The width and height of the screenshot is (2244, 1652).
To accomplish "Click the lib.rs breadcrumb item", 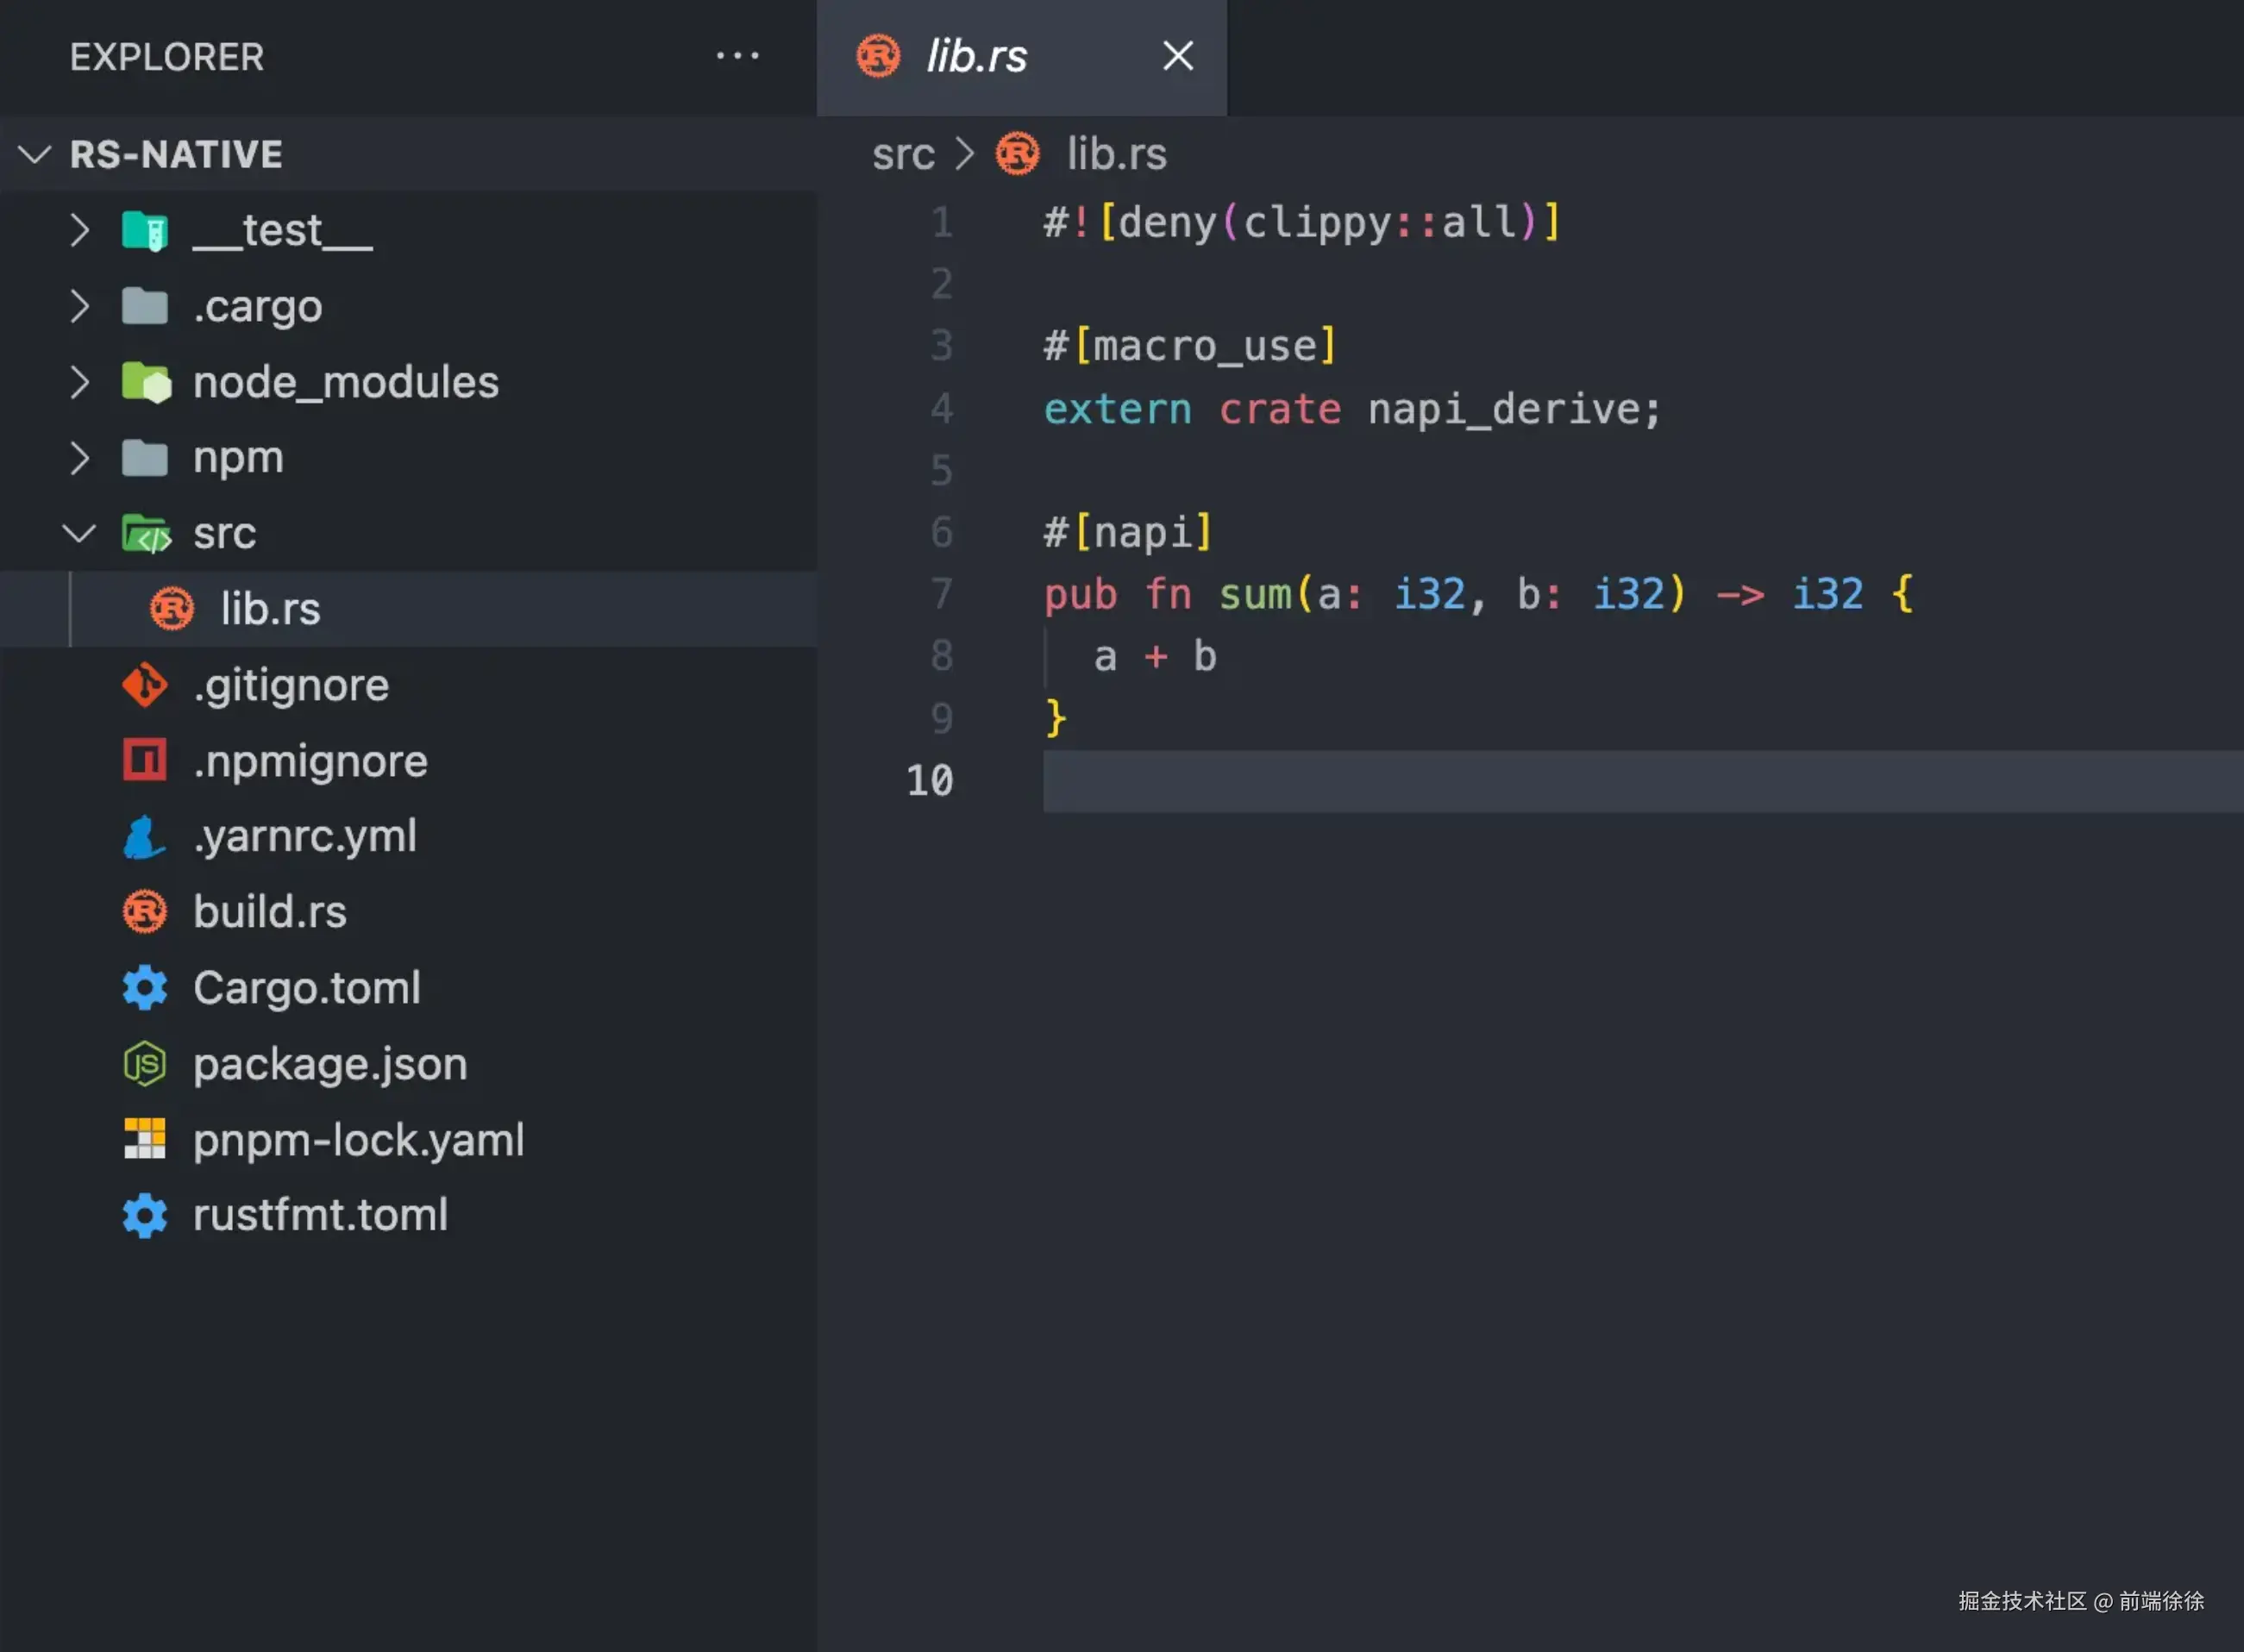I will click(1116, 155).
